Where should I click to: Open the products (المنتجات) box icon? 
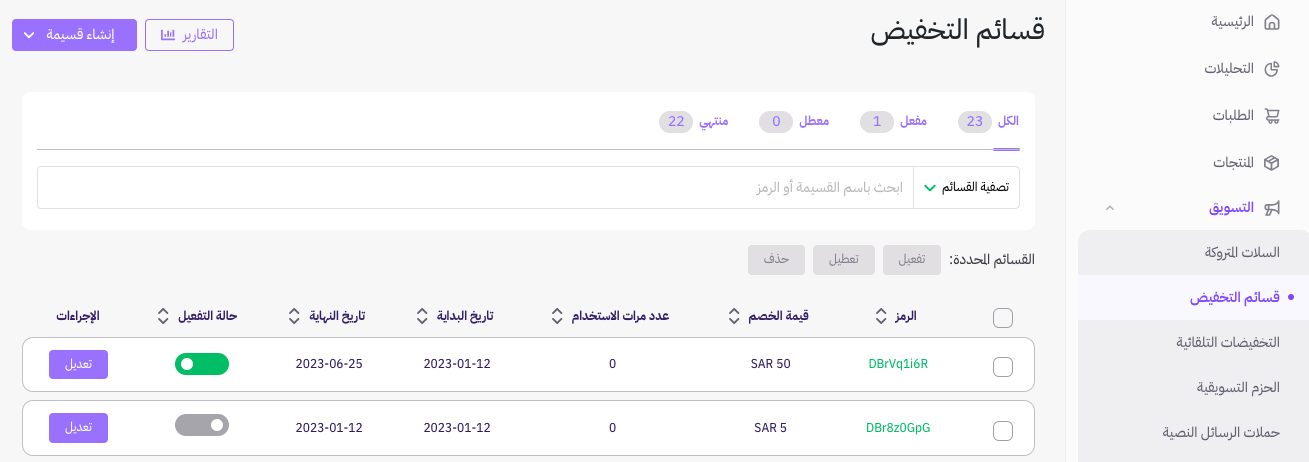[1272, 162]
